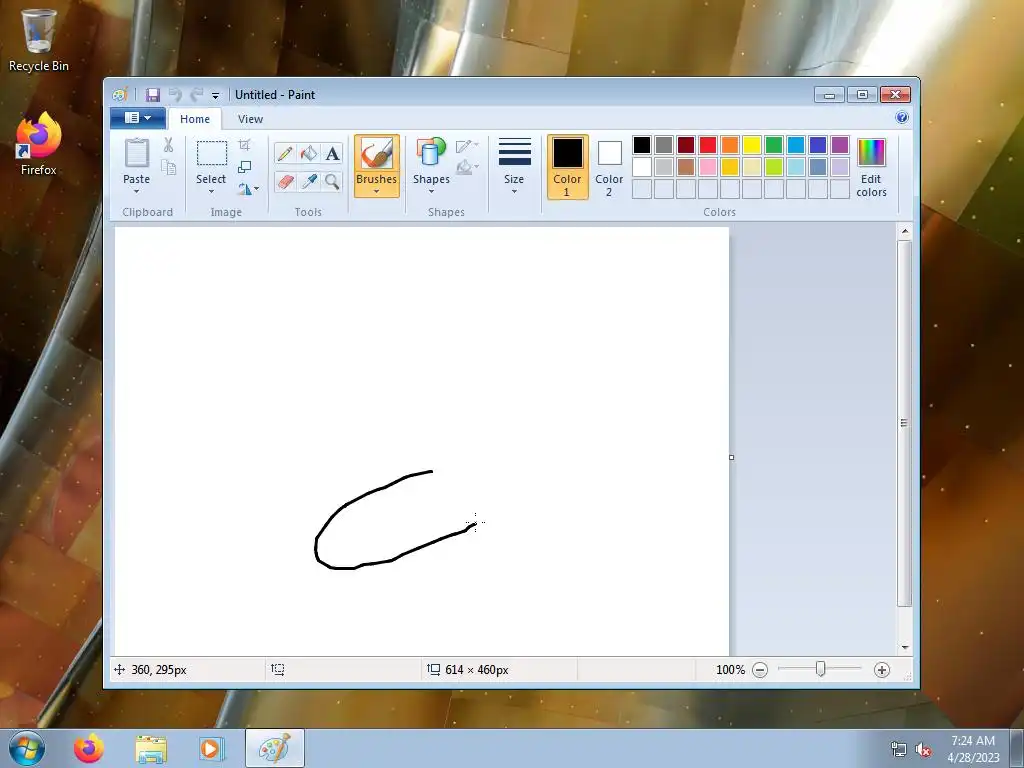Toggle Color 1 as active color

[568, 167]
